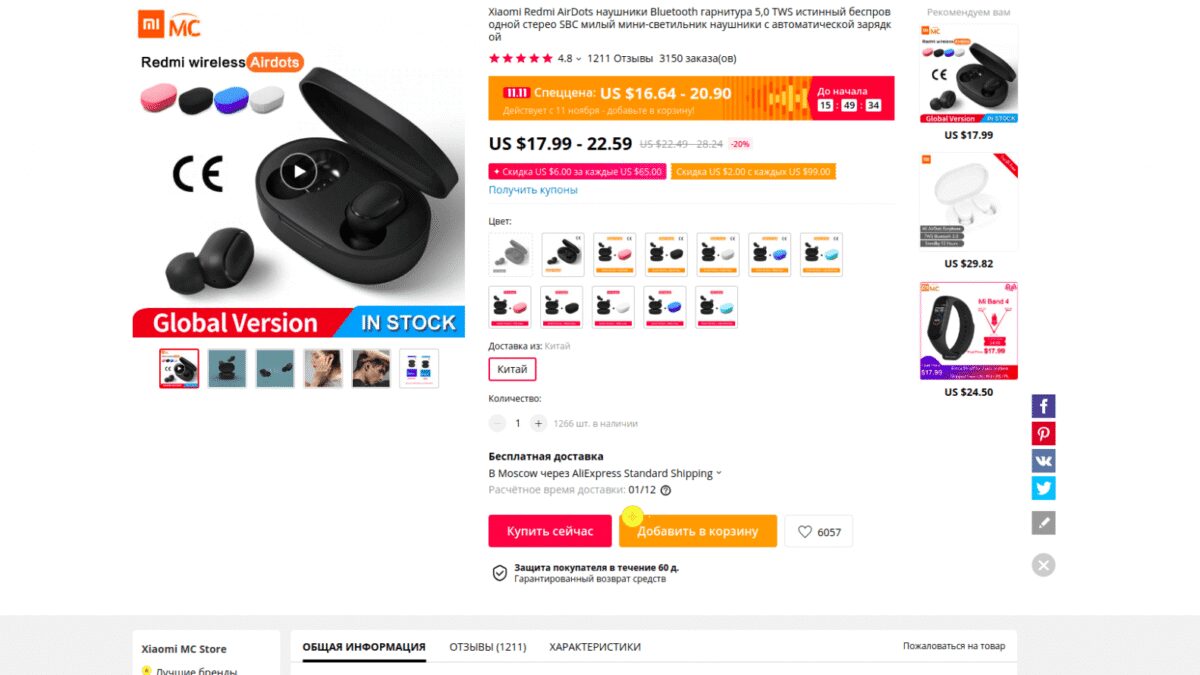Increase quantity with plus button
Screen dimensions: 1200x675
click(538, 423)
